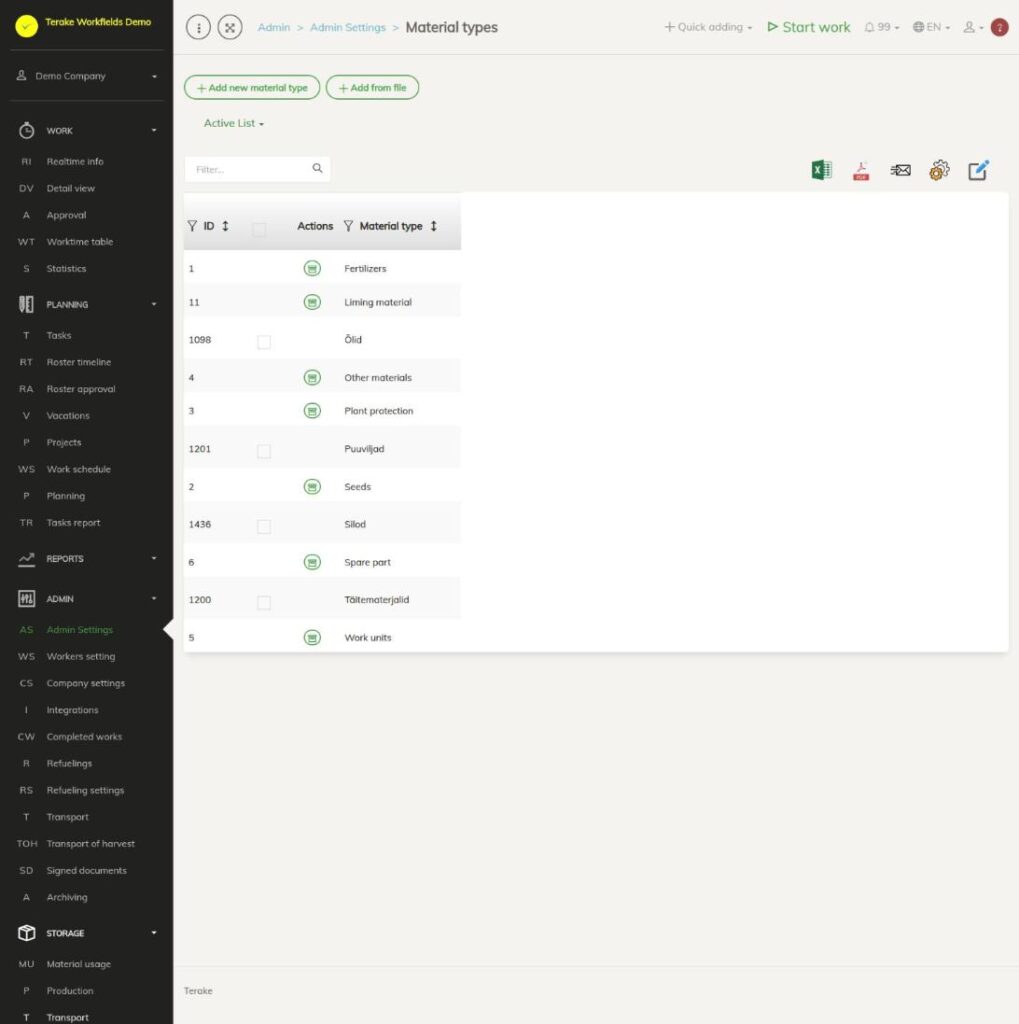
Task: Go to Roster timeline page
Action: [x=78, y=362]
